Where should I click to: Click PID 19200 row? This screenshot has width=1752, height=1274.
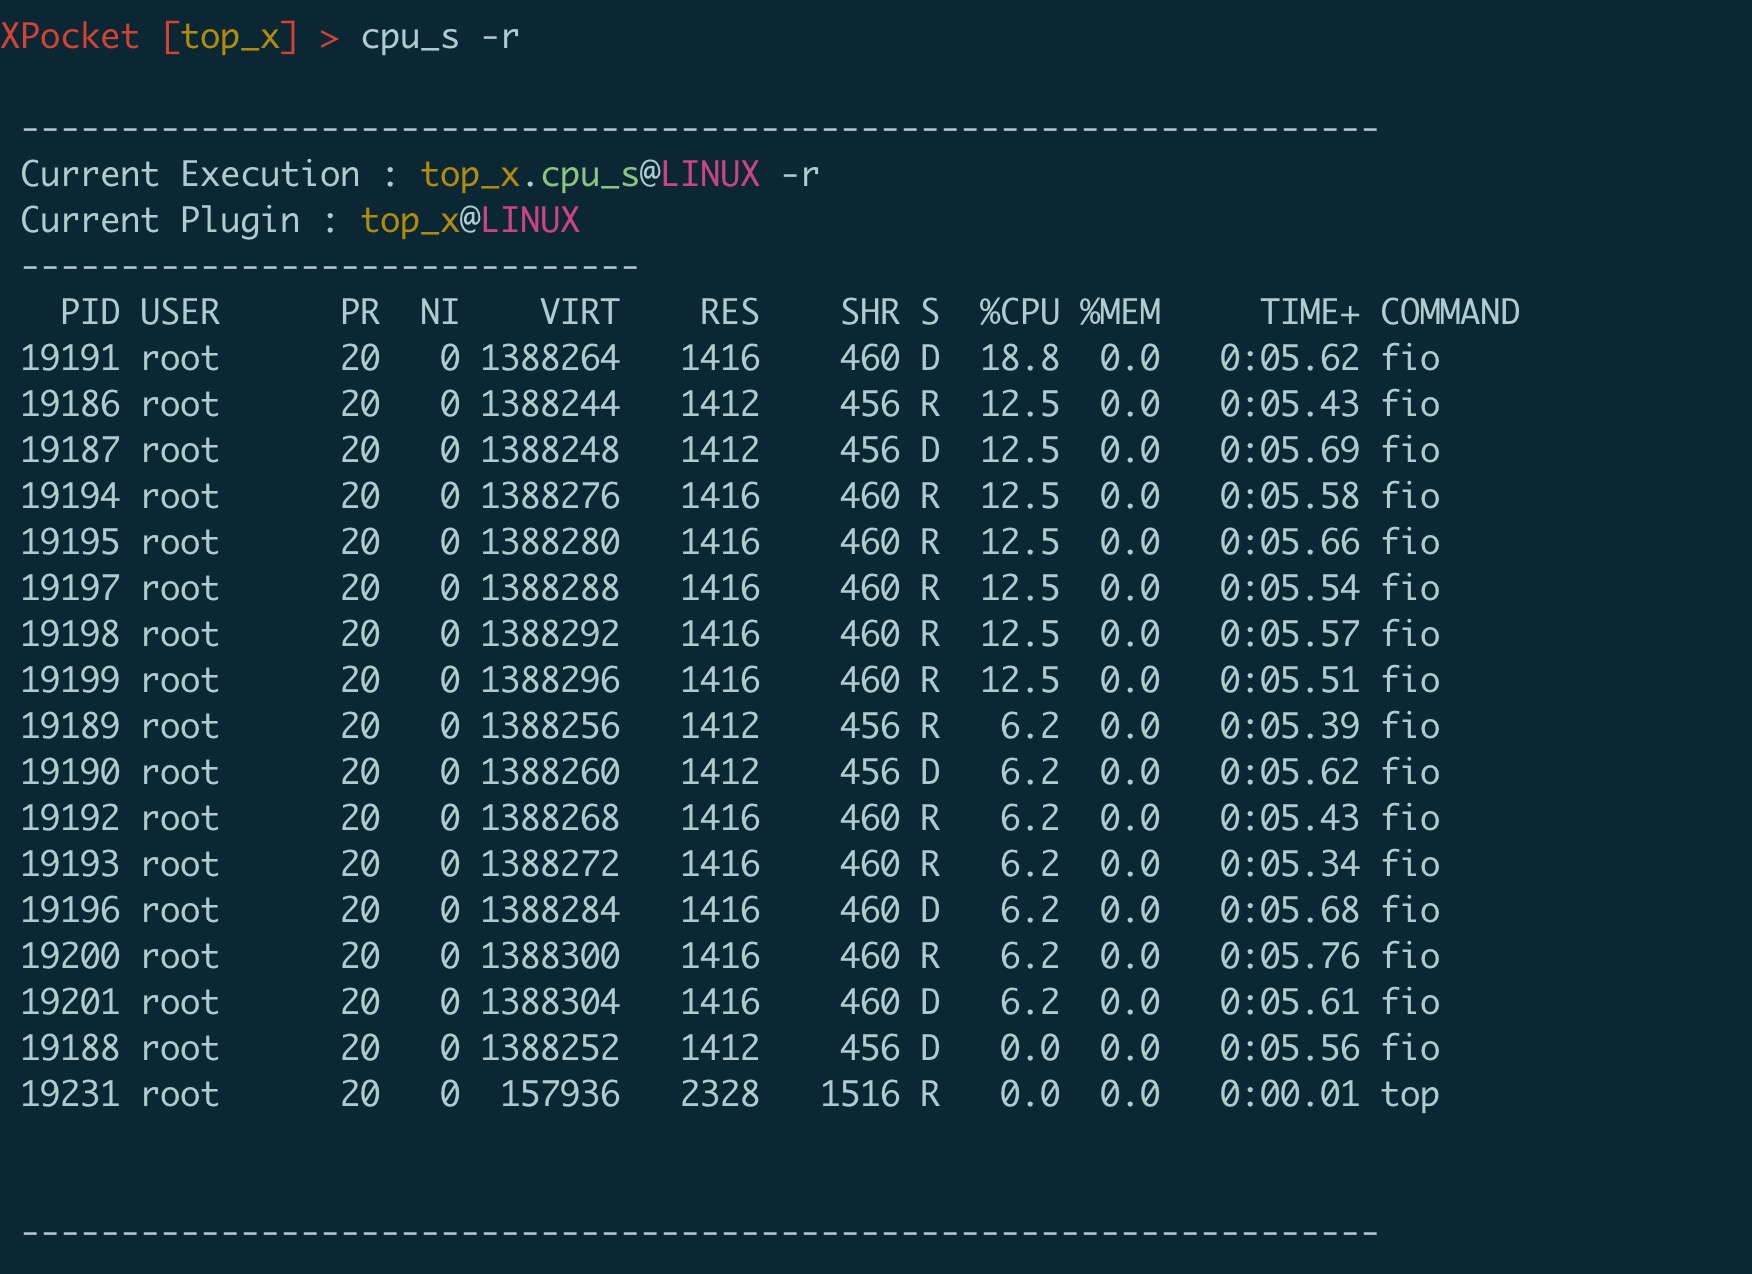[x=70, y=956]
